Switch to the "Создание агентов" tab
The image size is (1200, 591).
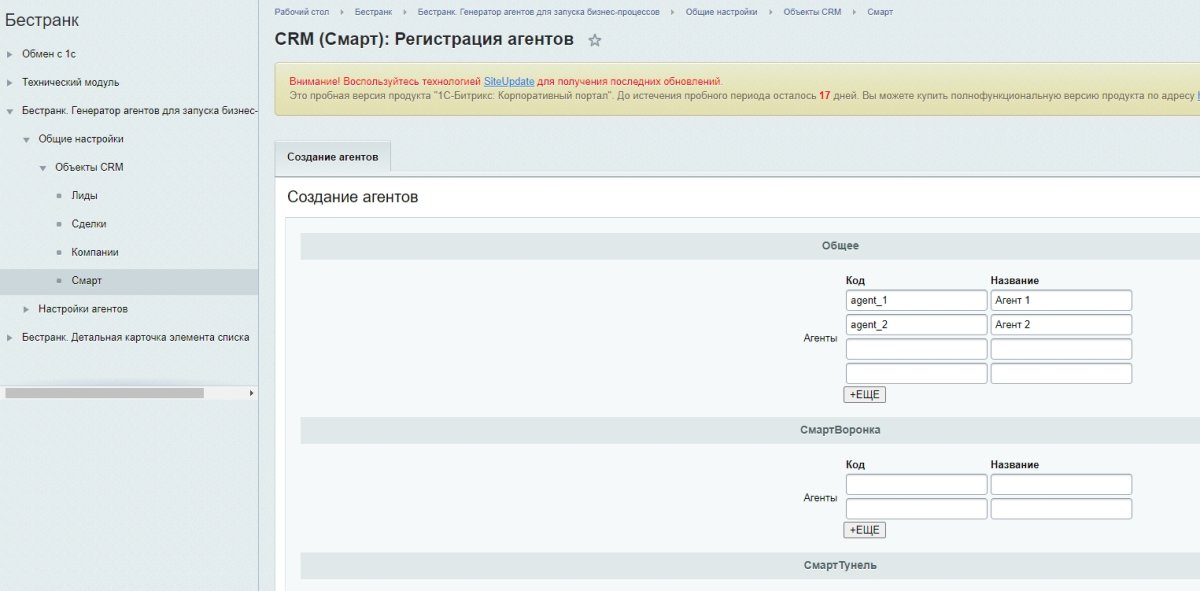coord(331,156)
